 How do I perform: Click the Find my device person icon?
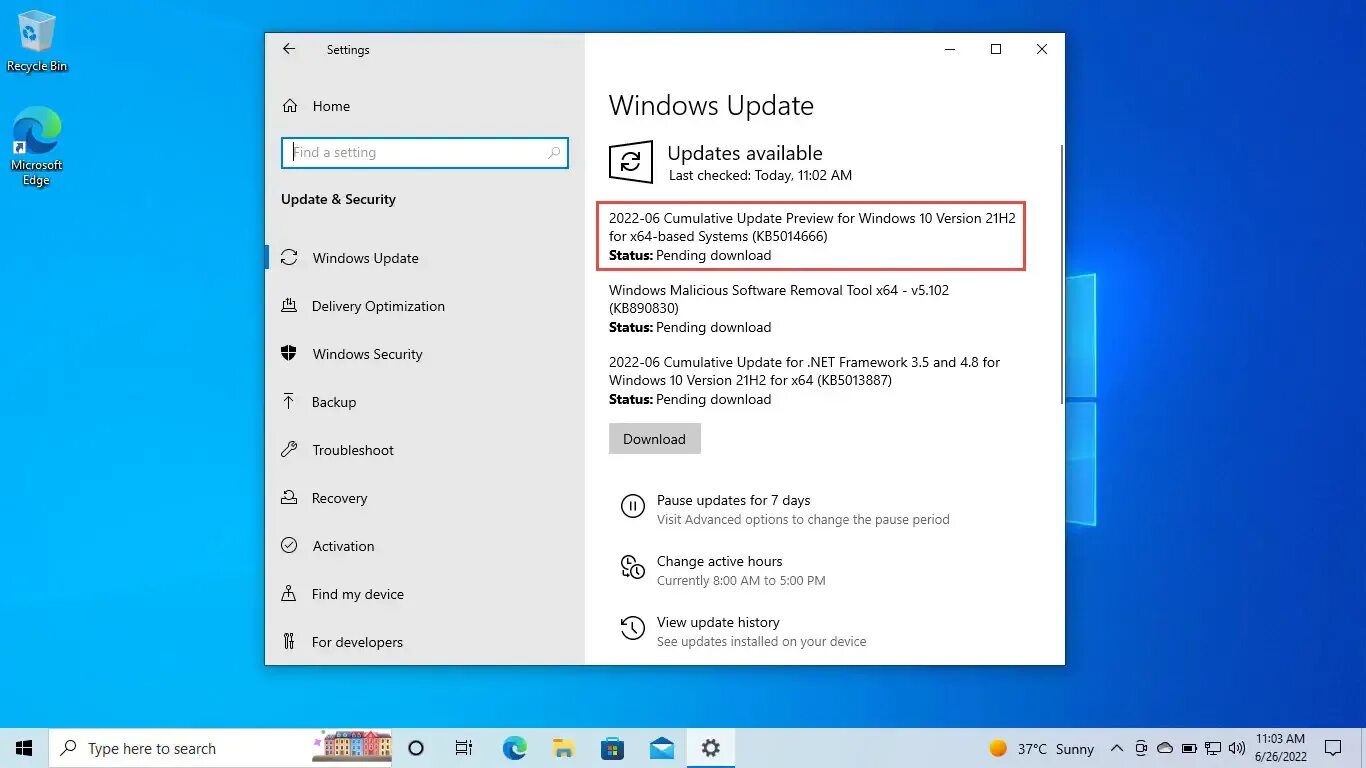coord(289,593)
